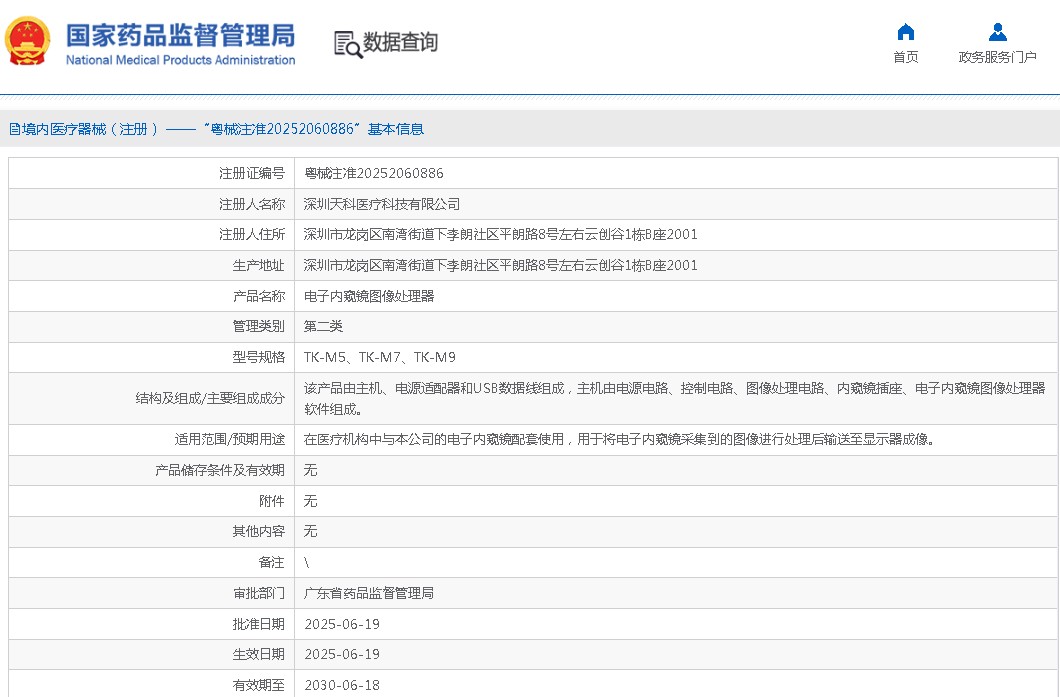
Task: Select 深圳天科医疗科技有限公司 company name
Action: pos(382,204)
